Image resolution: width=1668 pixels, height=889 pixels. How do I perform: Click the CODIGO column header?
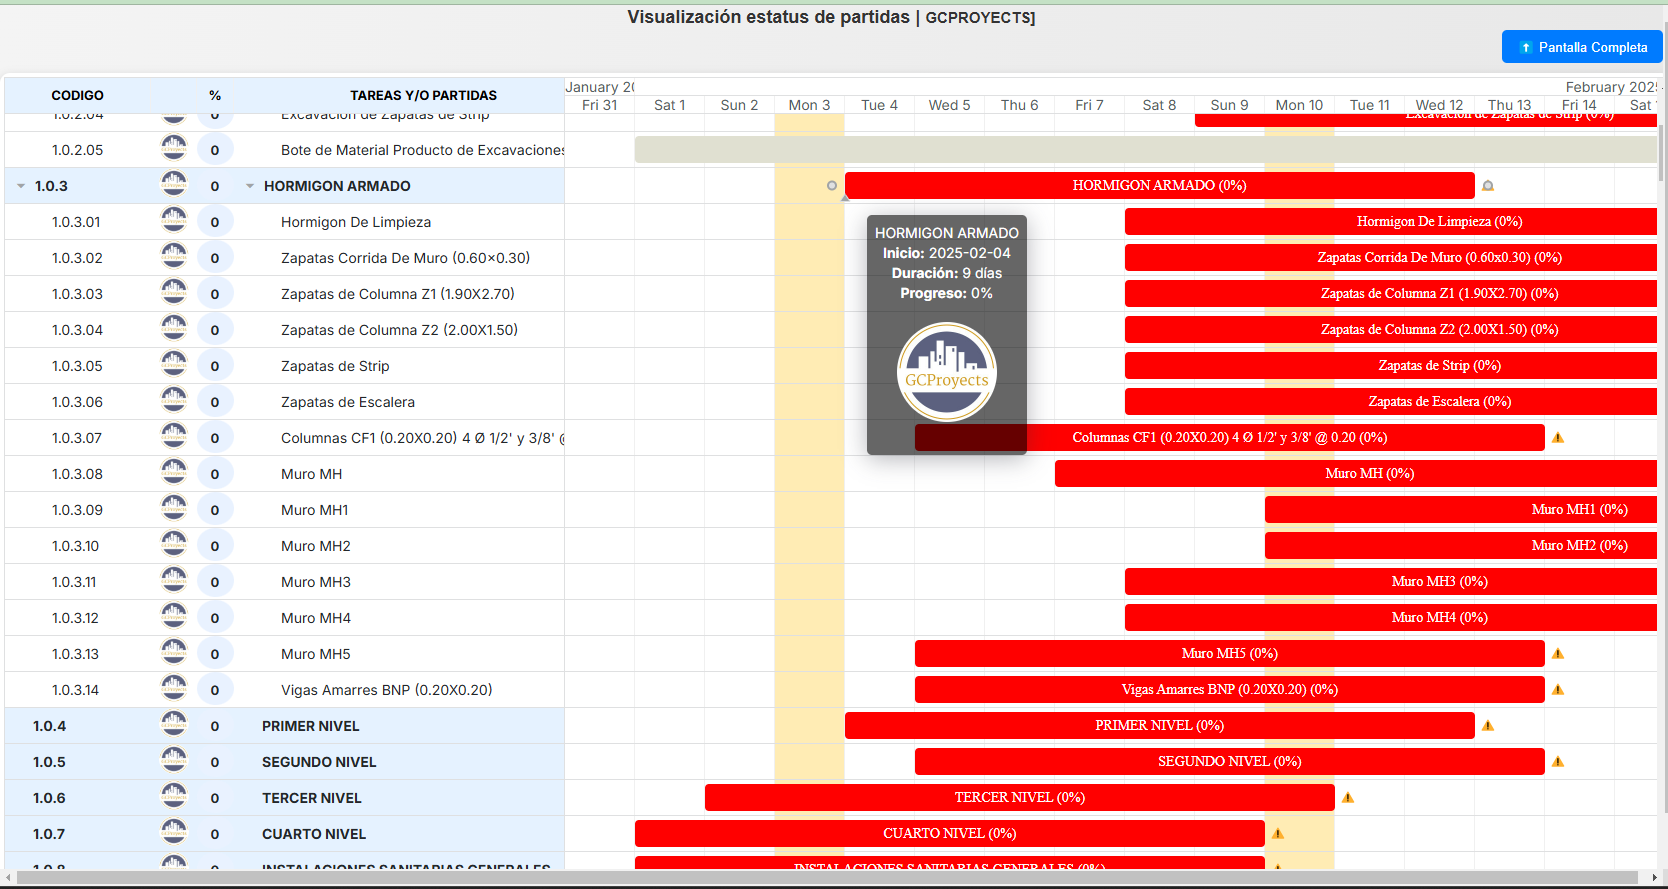(77, 95)
